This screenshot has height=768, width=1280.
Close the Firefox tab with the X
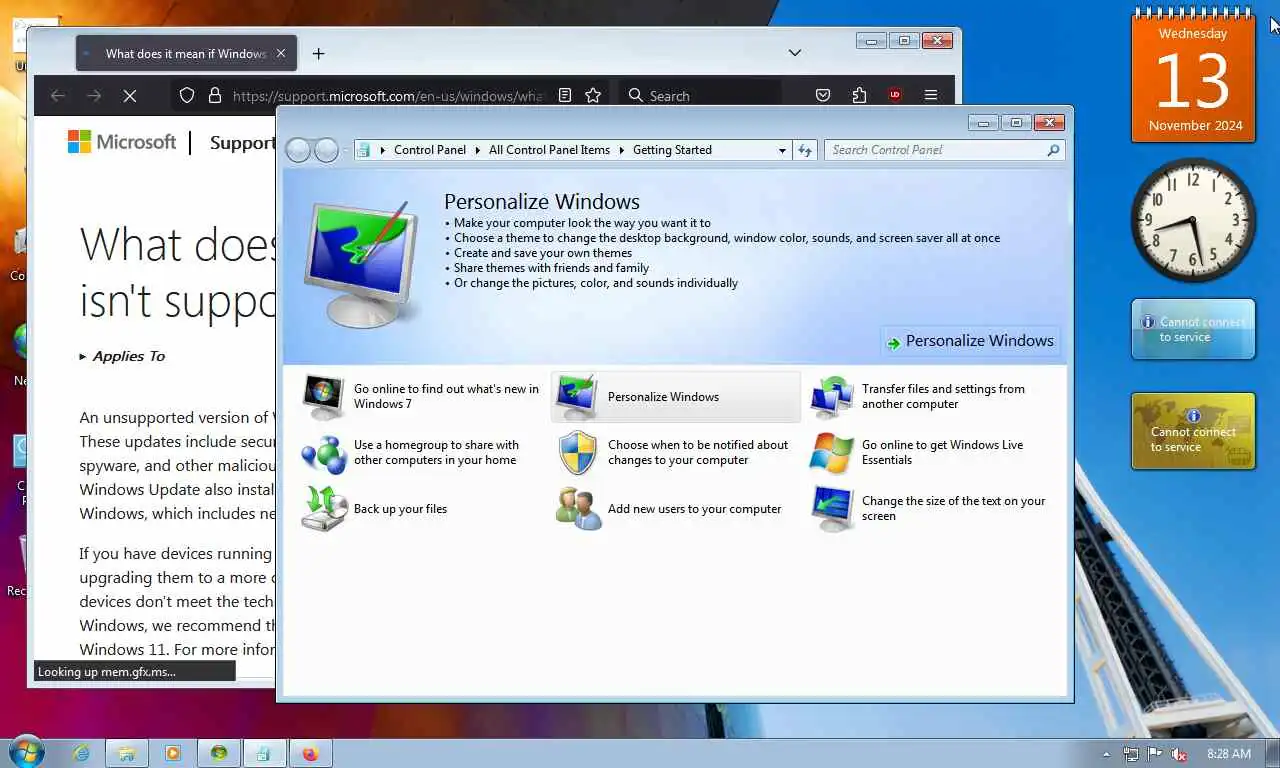(281, 54)
